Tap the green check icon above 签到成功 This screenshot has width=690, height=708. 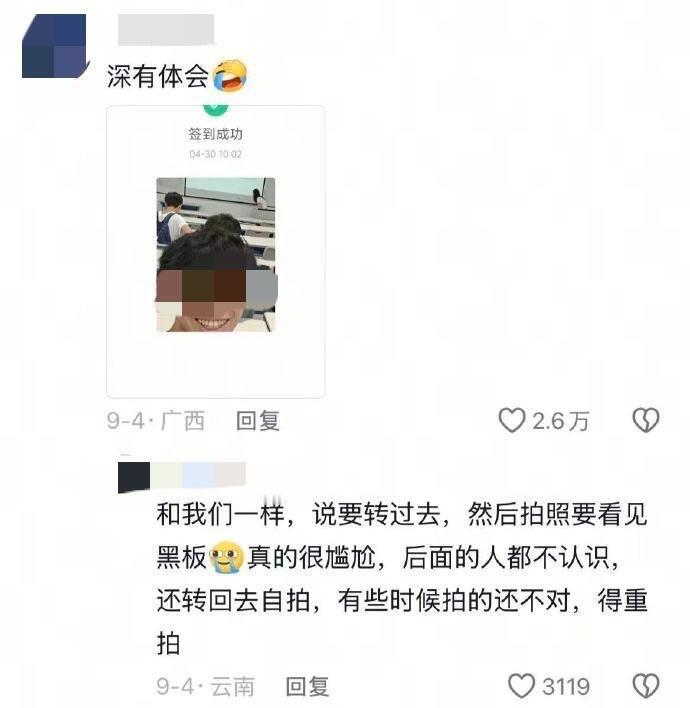point(216,110)
